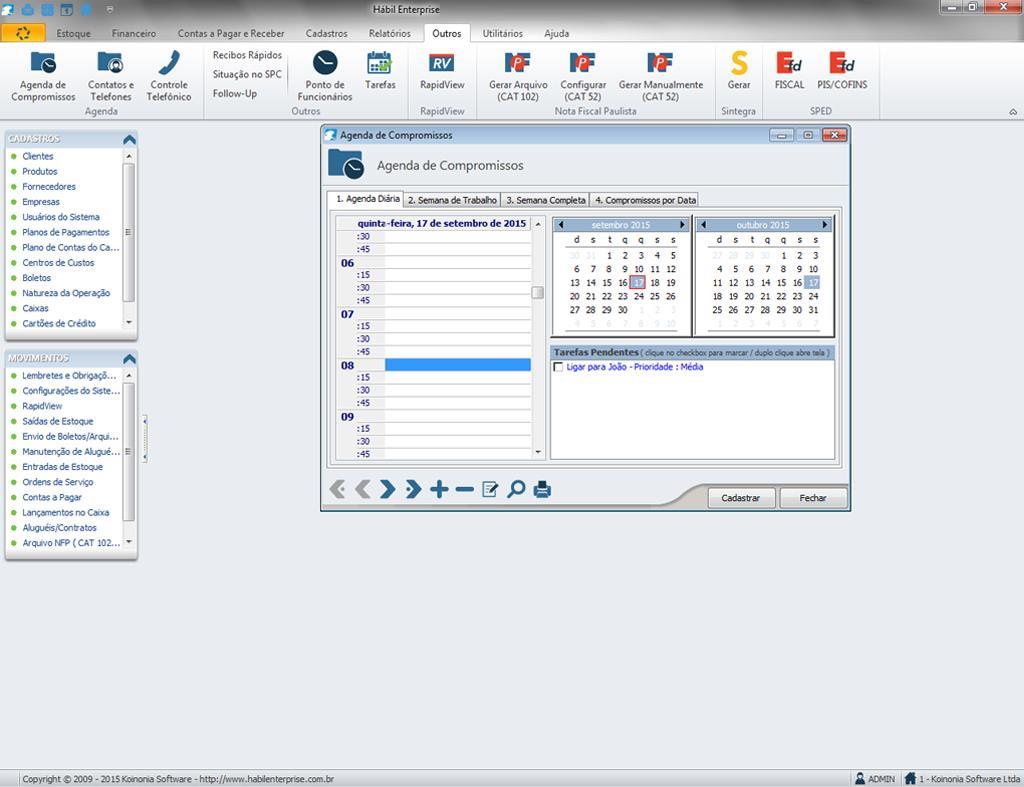Click Cadastros list scrollbar down arrow
The height and width of the screenshot is (787, 1024).
coord(129,322)
